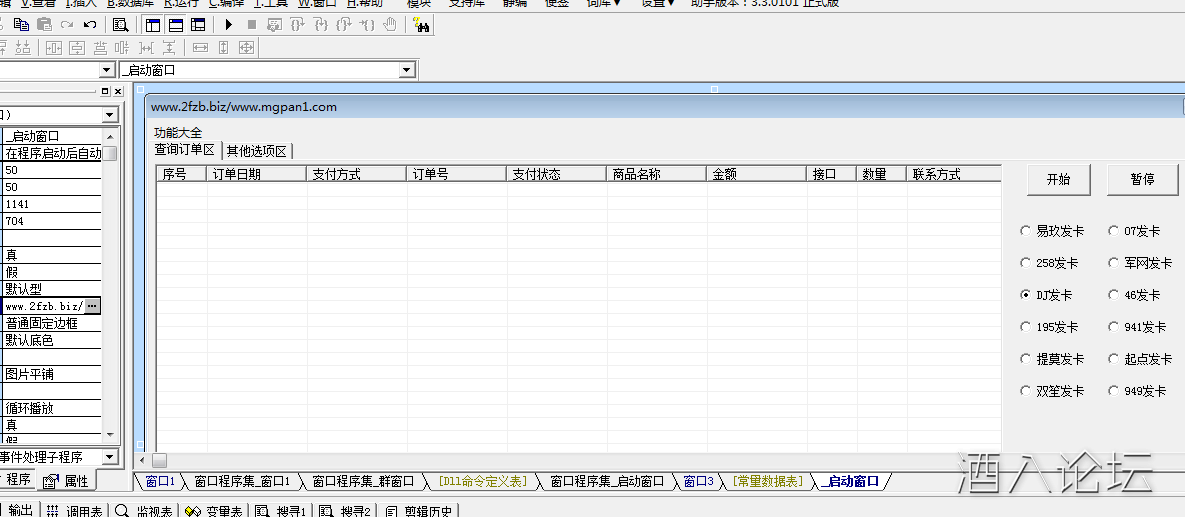The height and width of the screenshot is (517, 1185).
Task: Open the 窗口程序集_群窗口 tab
Action: pos(362,482)
